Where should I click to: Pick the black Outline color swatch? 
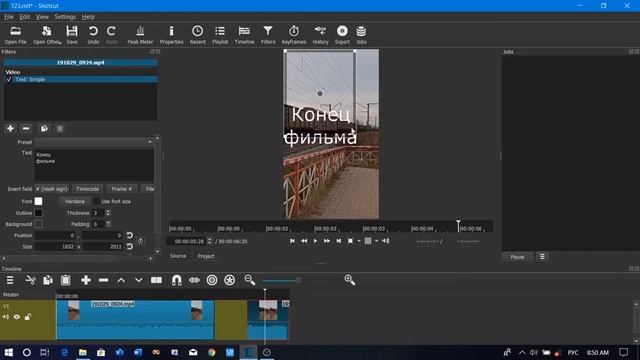pos(38,213)
